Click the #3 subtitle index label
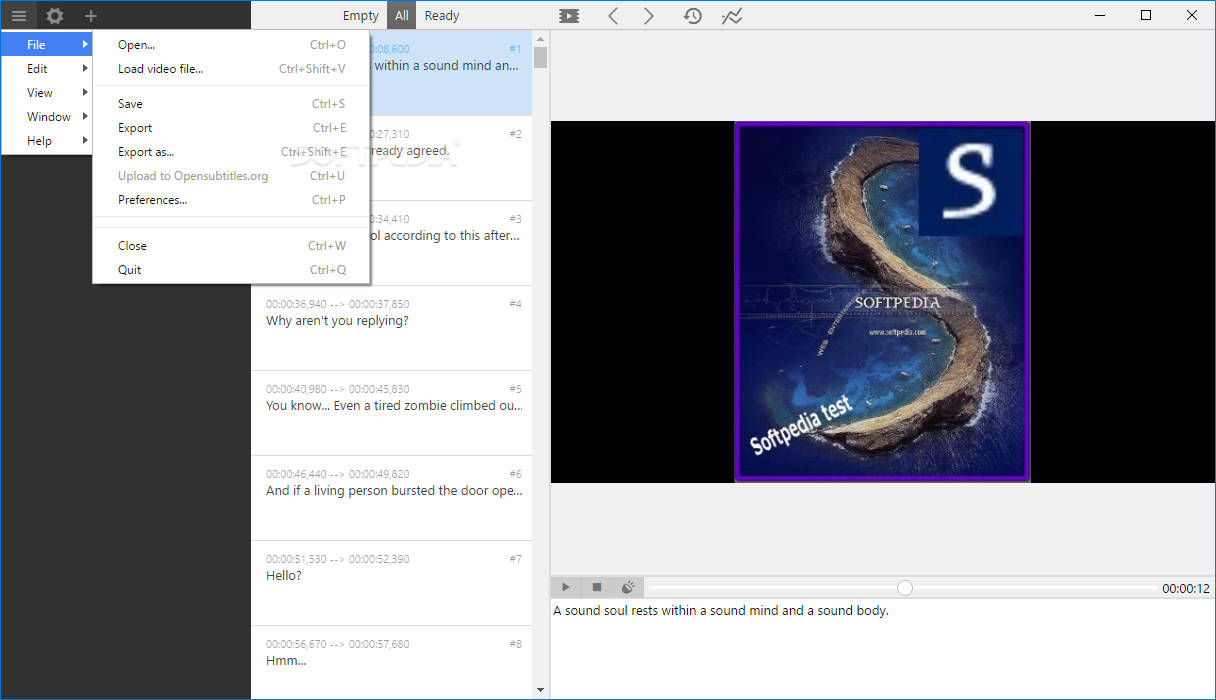 (x=515, y=219)
